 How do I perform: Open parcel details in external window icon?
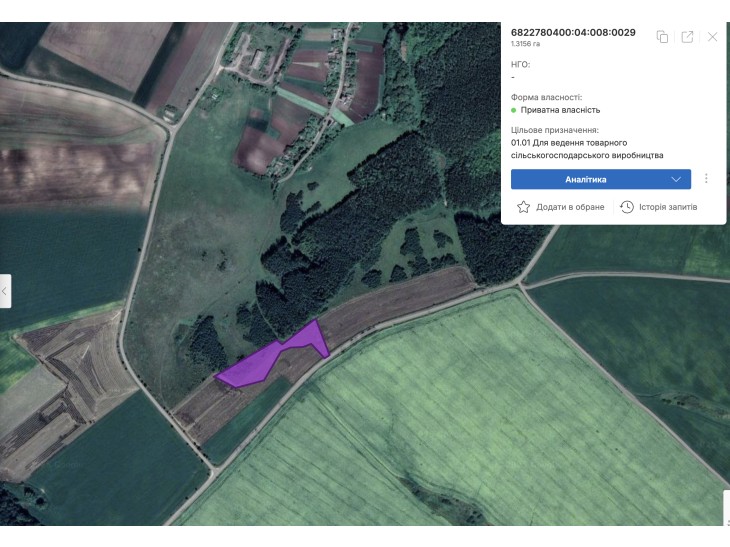pos(687,37)
